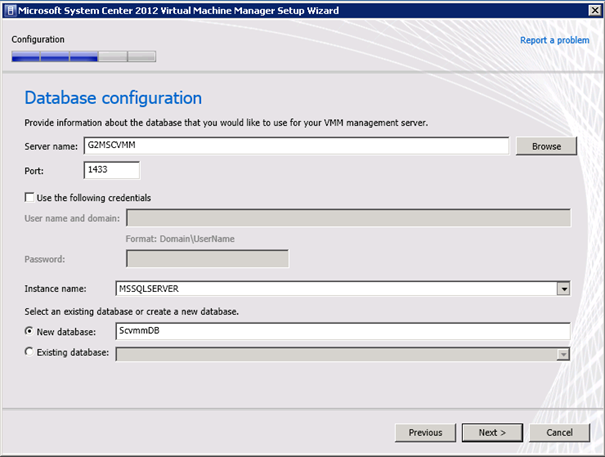Click the Database configuration heading

coord(113,98)
